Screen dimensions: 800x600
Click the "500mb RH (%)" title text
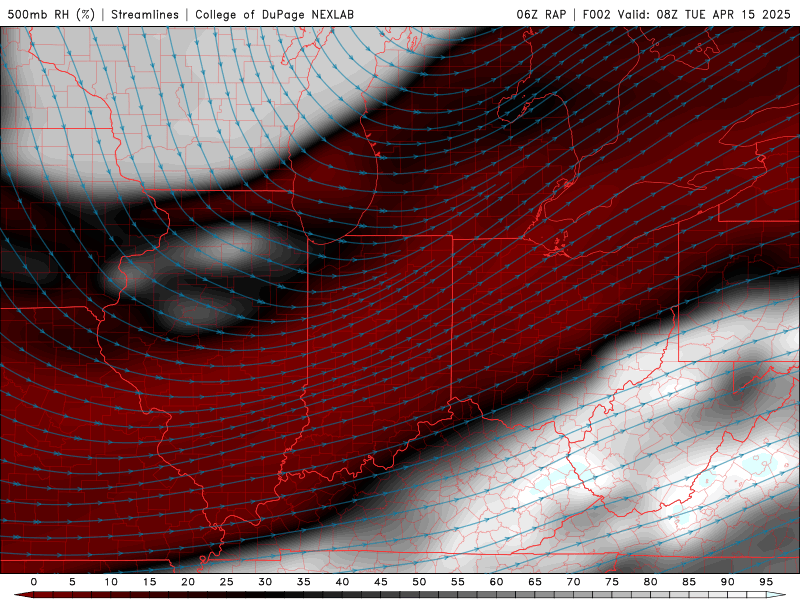coord(52,14)
